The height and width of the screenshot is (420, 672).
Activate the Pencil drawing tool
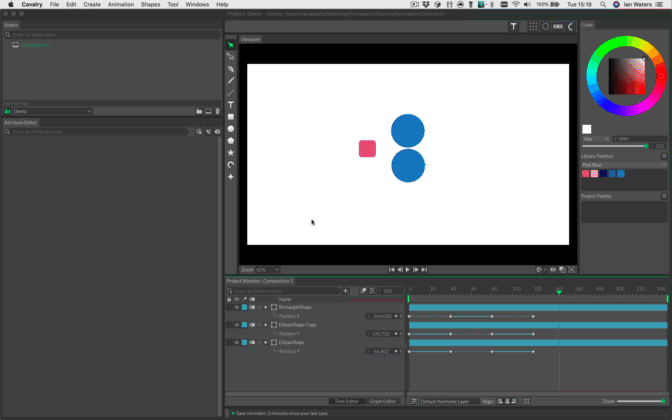click(x=231, y=81)
